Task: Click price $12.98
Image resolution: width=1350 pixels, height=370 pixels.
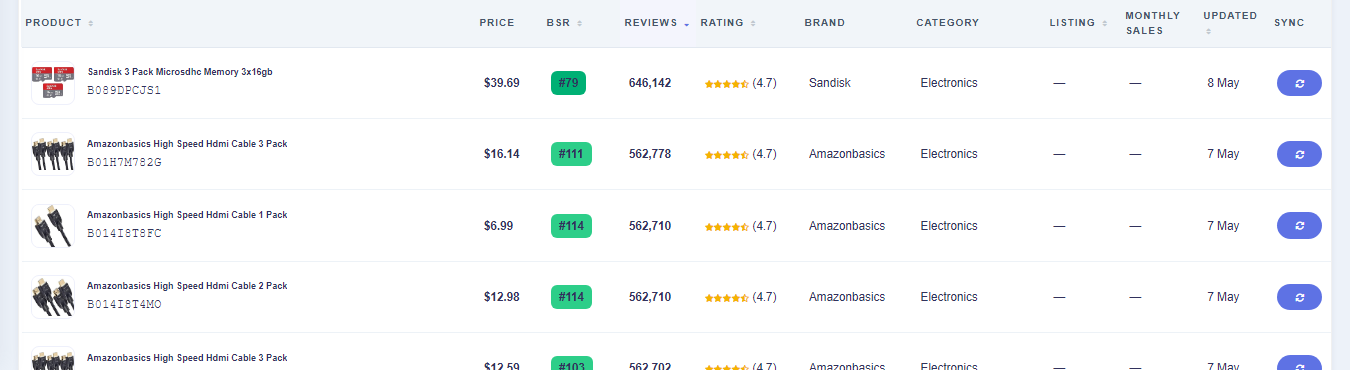Action: (501, 297)
